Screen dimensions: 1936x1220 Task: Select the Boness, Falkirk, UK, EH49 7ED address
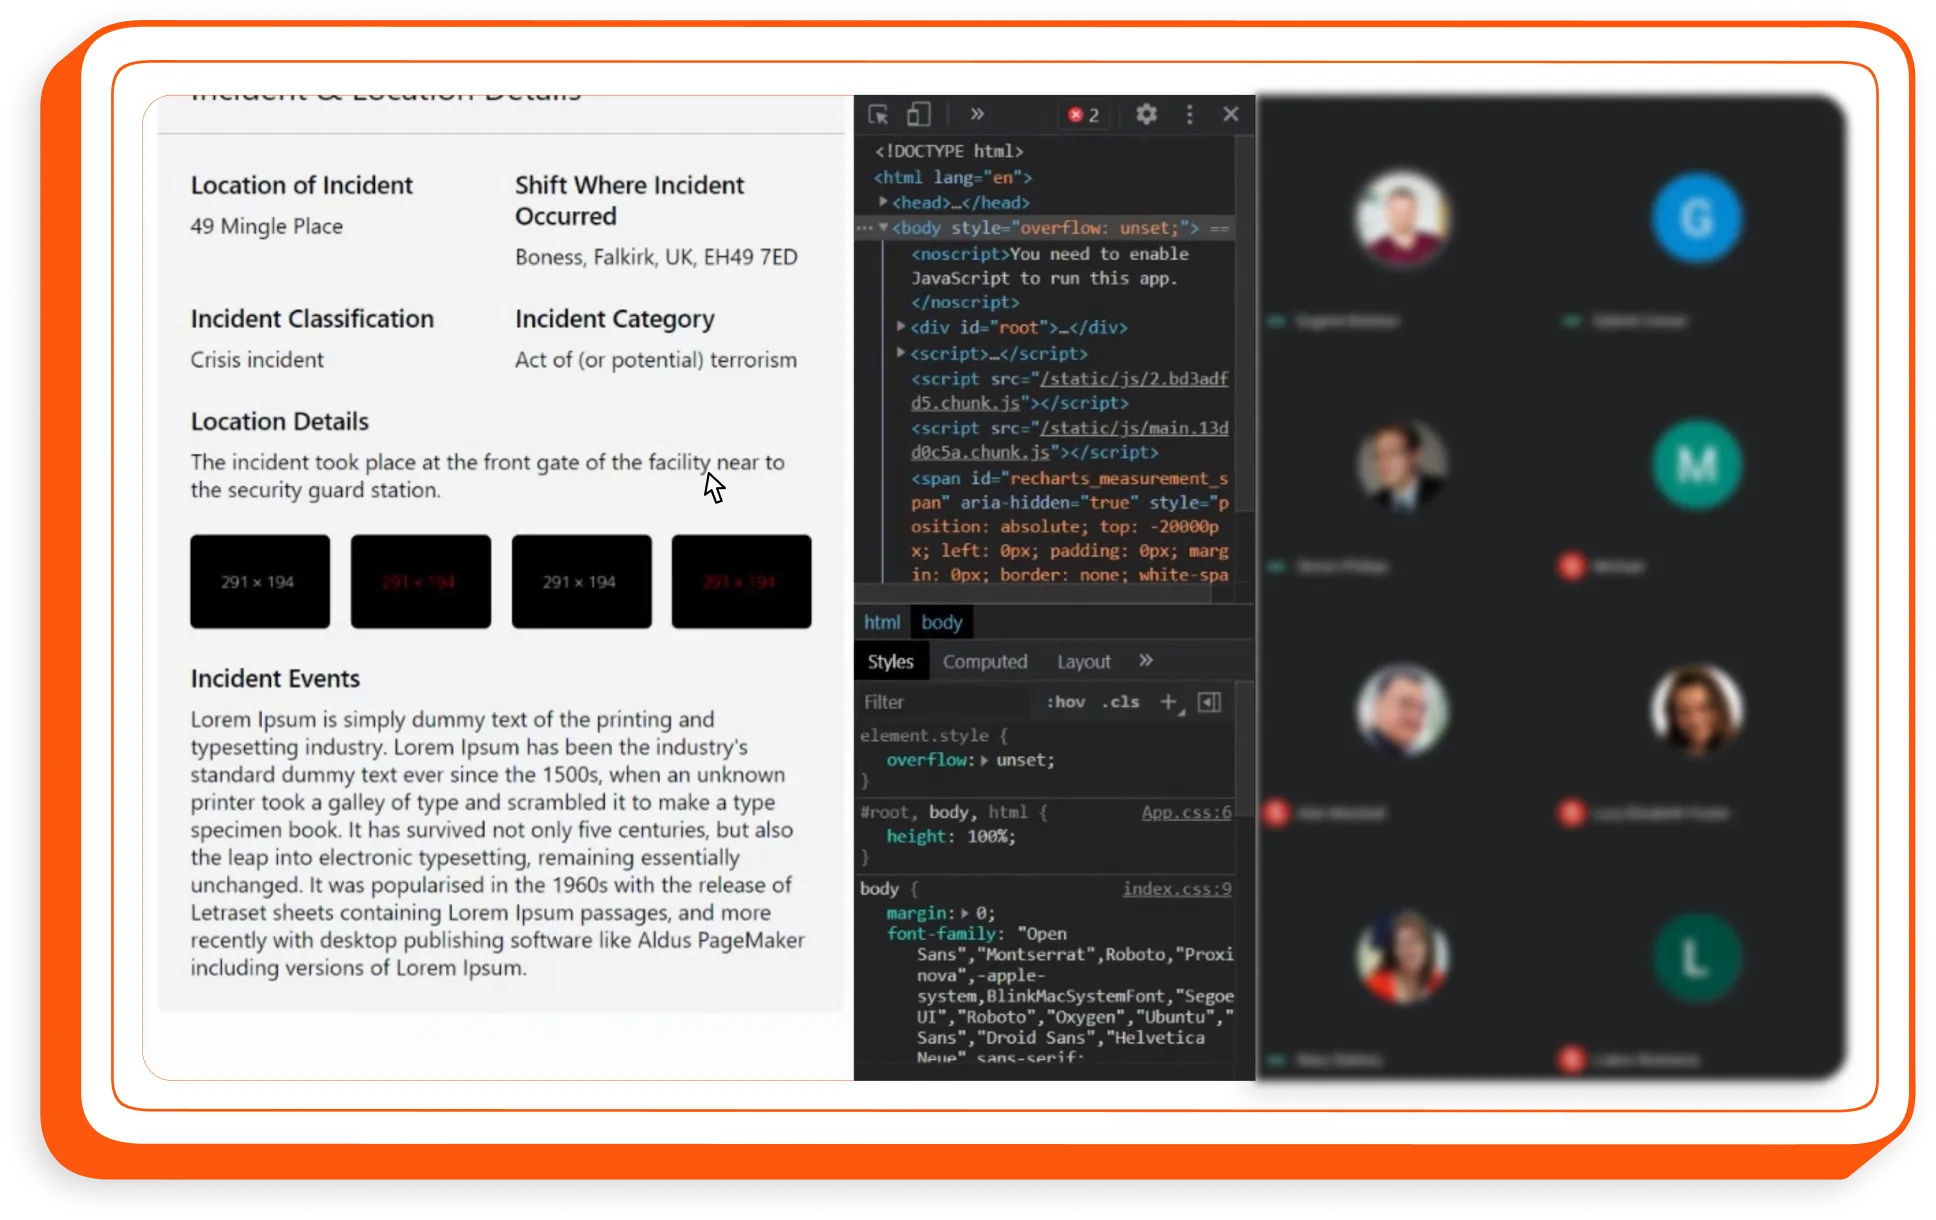[656, 257]
